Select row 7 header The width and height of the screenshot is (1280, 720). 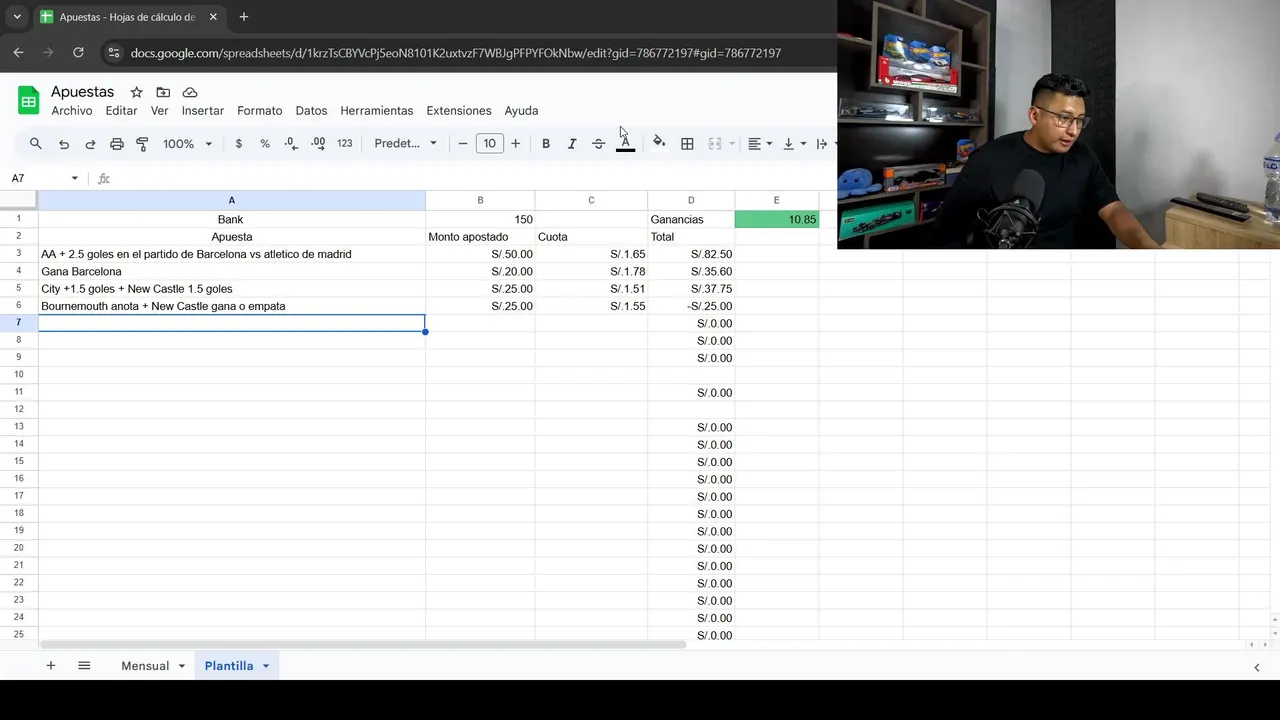pyautogui.click(x=19, y=323)
